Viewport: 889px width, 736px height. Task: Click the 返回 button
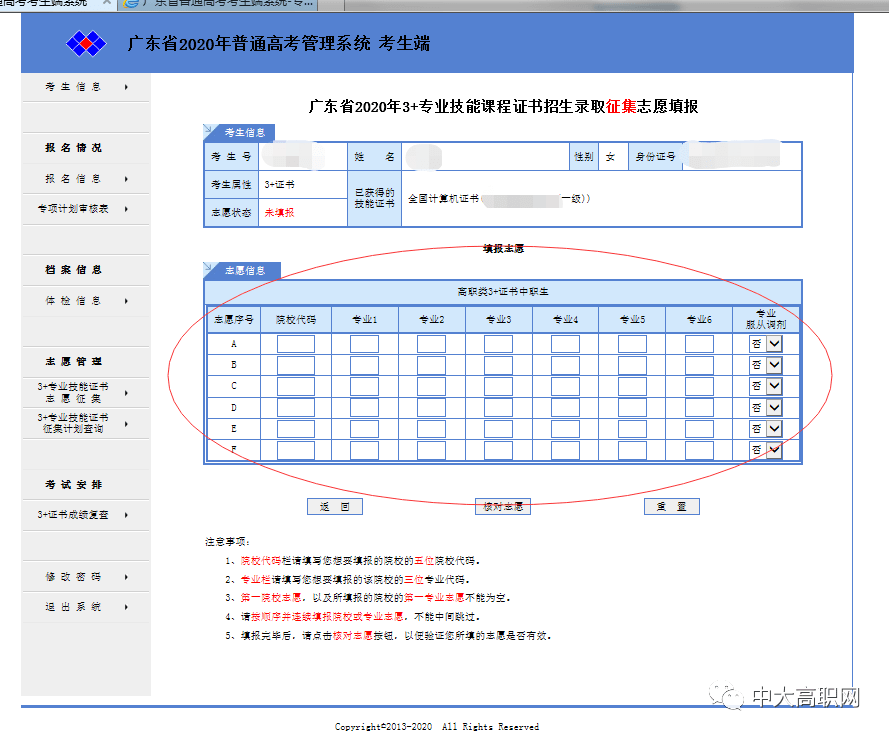pos(335,506)
